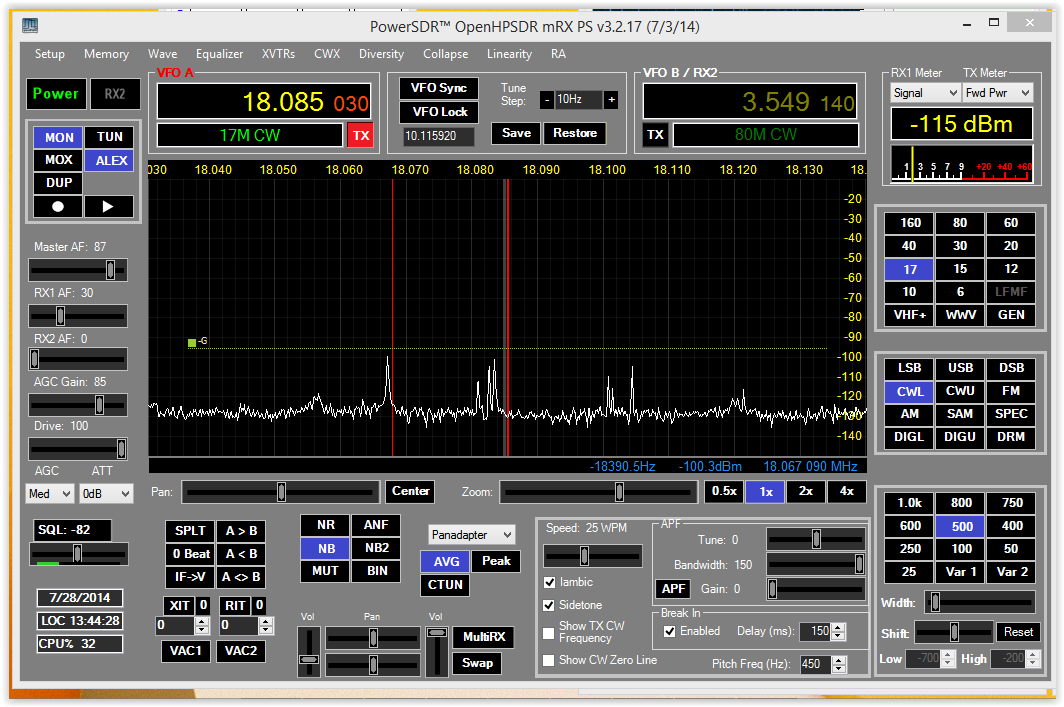Select the USB mode button

click(x=960, y=368)
